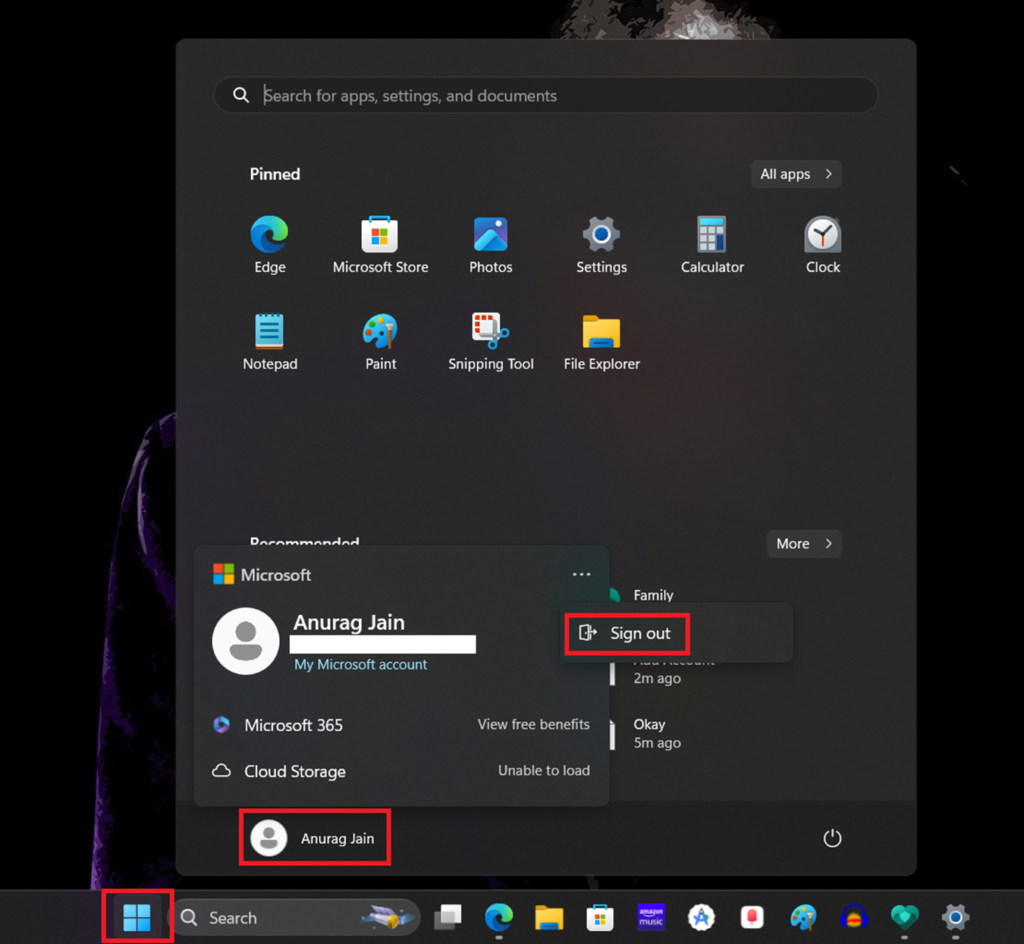Screen dimensions: 1024x944
Task: Click the profile avatar in account panel
Action: point(246,641)
